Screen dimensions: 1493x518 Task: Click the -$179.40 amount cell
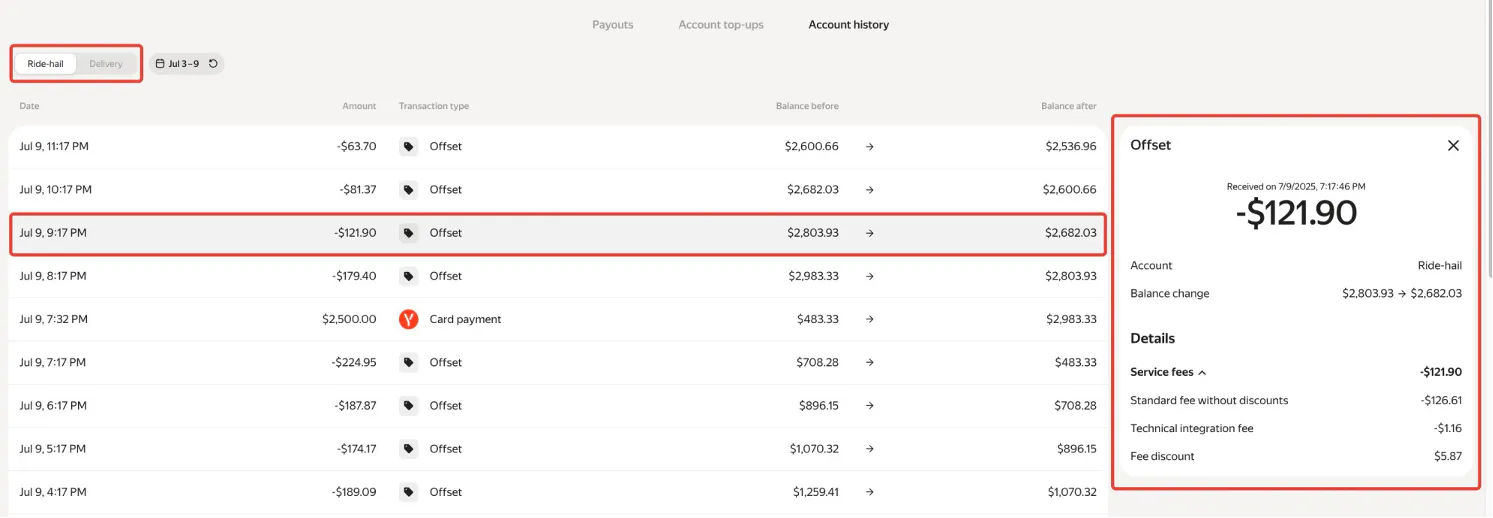coord(354,276)
